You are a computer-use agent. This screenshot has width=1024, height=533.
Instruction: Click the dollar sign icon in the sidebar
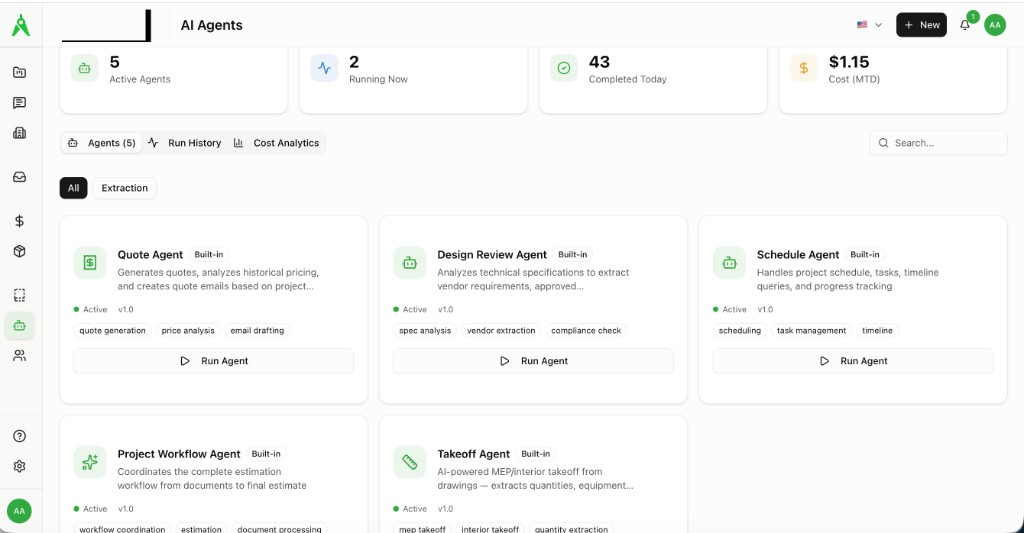(19, 221)
